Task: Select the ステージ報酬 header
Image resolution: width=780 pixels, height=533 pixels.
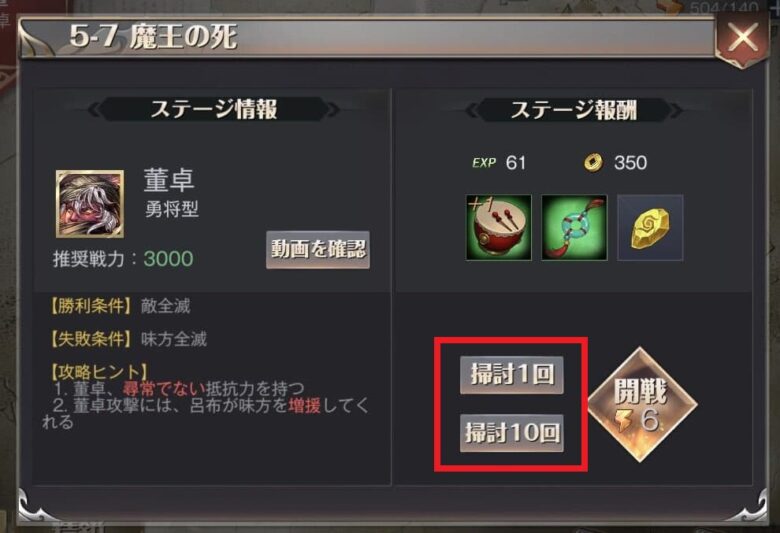Action: point(574,110)
